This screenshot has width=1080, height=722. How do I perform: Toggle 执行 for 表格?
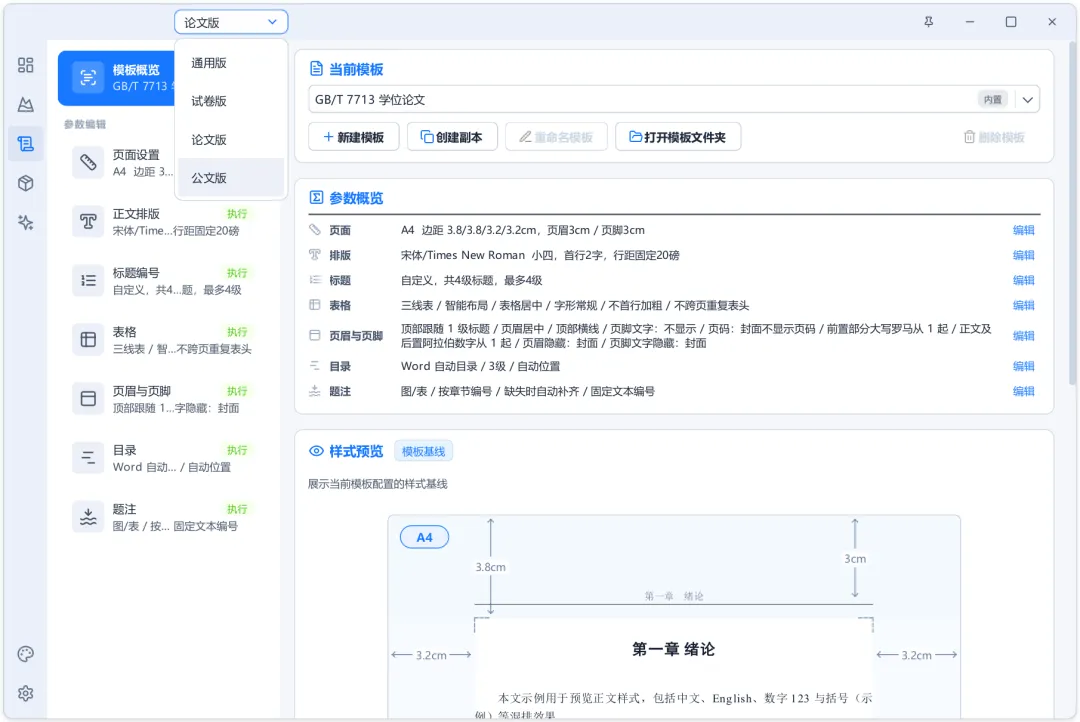[237, 332]
